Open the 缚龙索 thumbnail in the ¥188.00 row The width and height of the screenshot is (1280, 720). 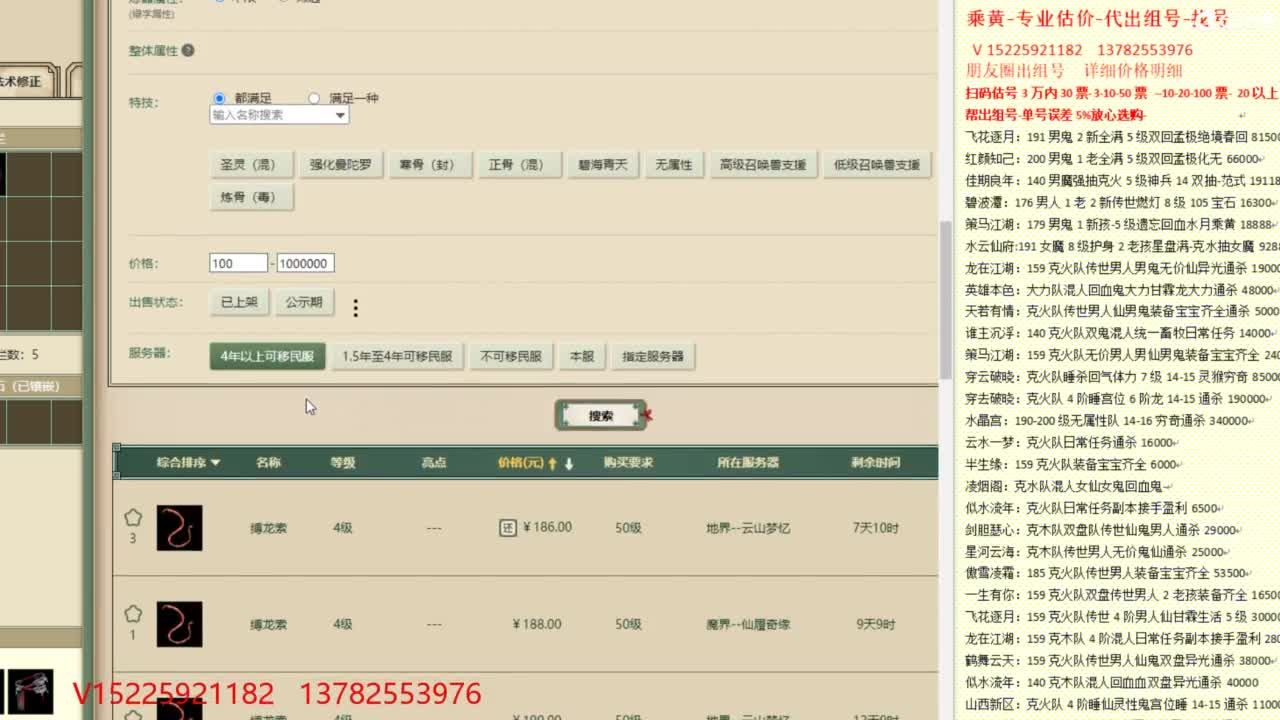180,624
